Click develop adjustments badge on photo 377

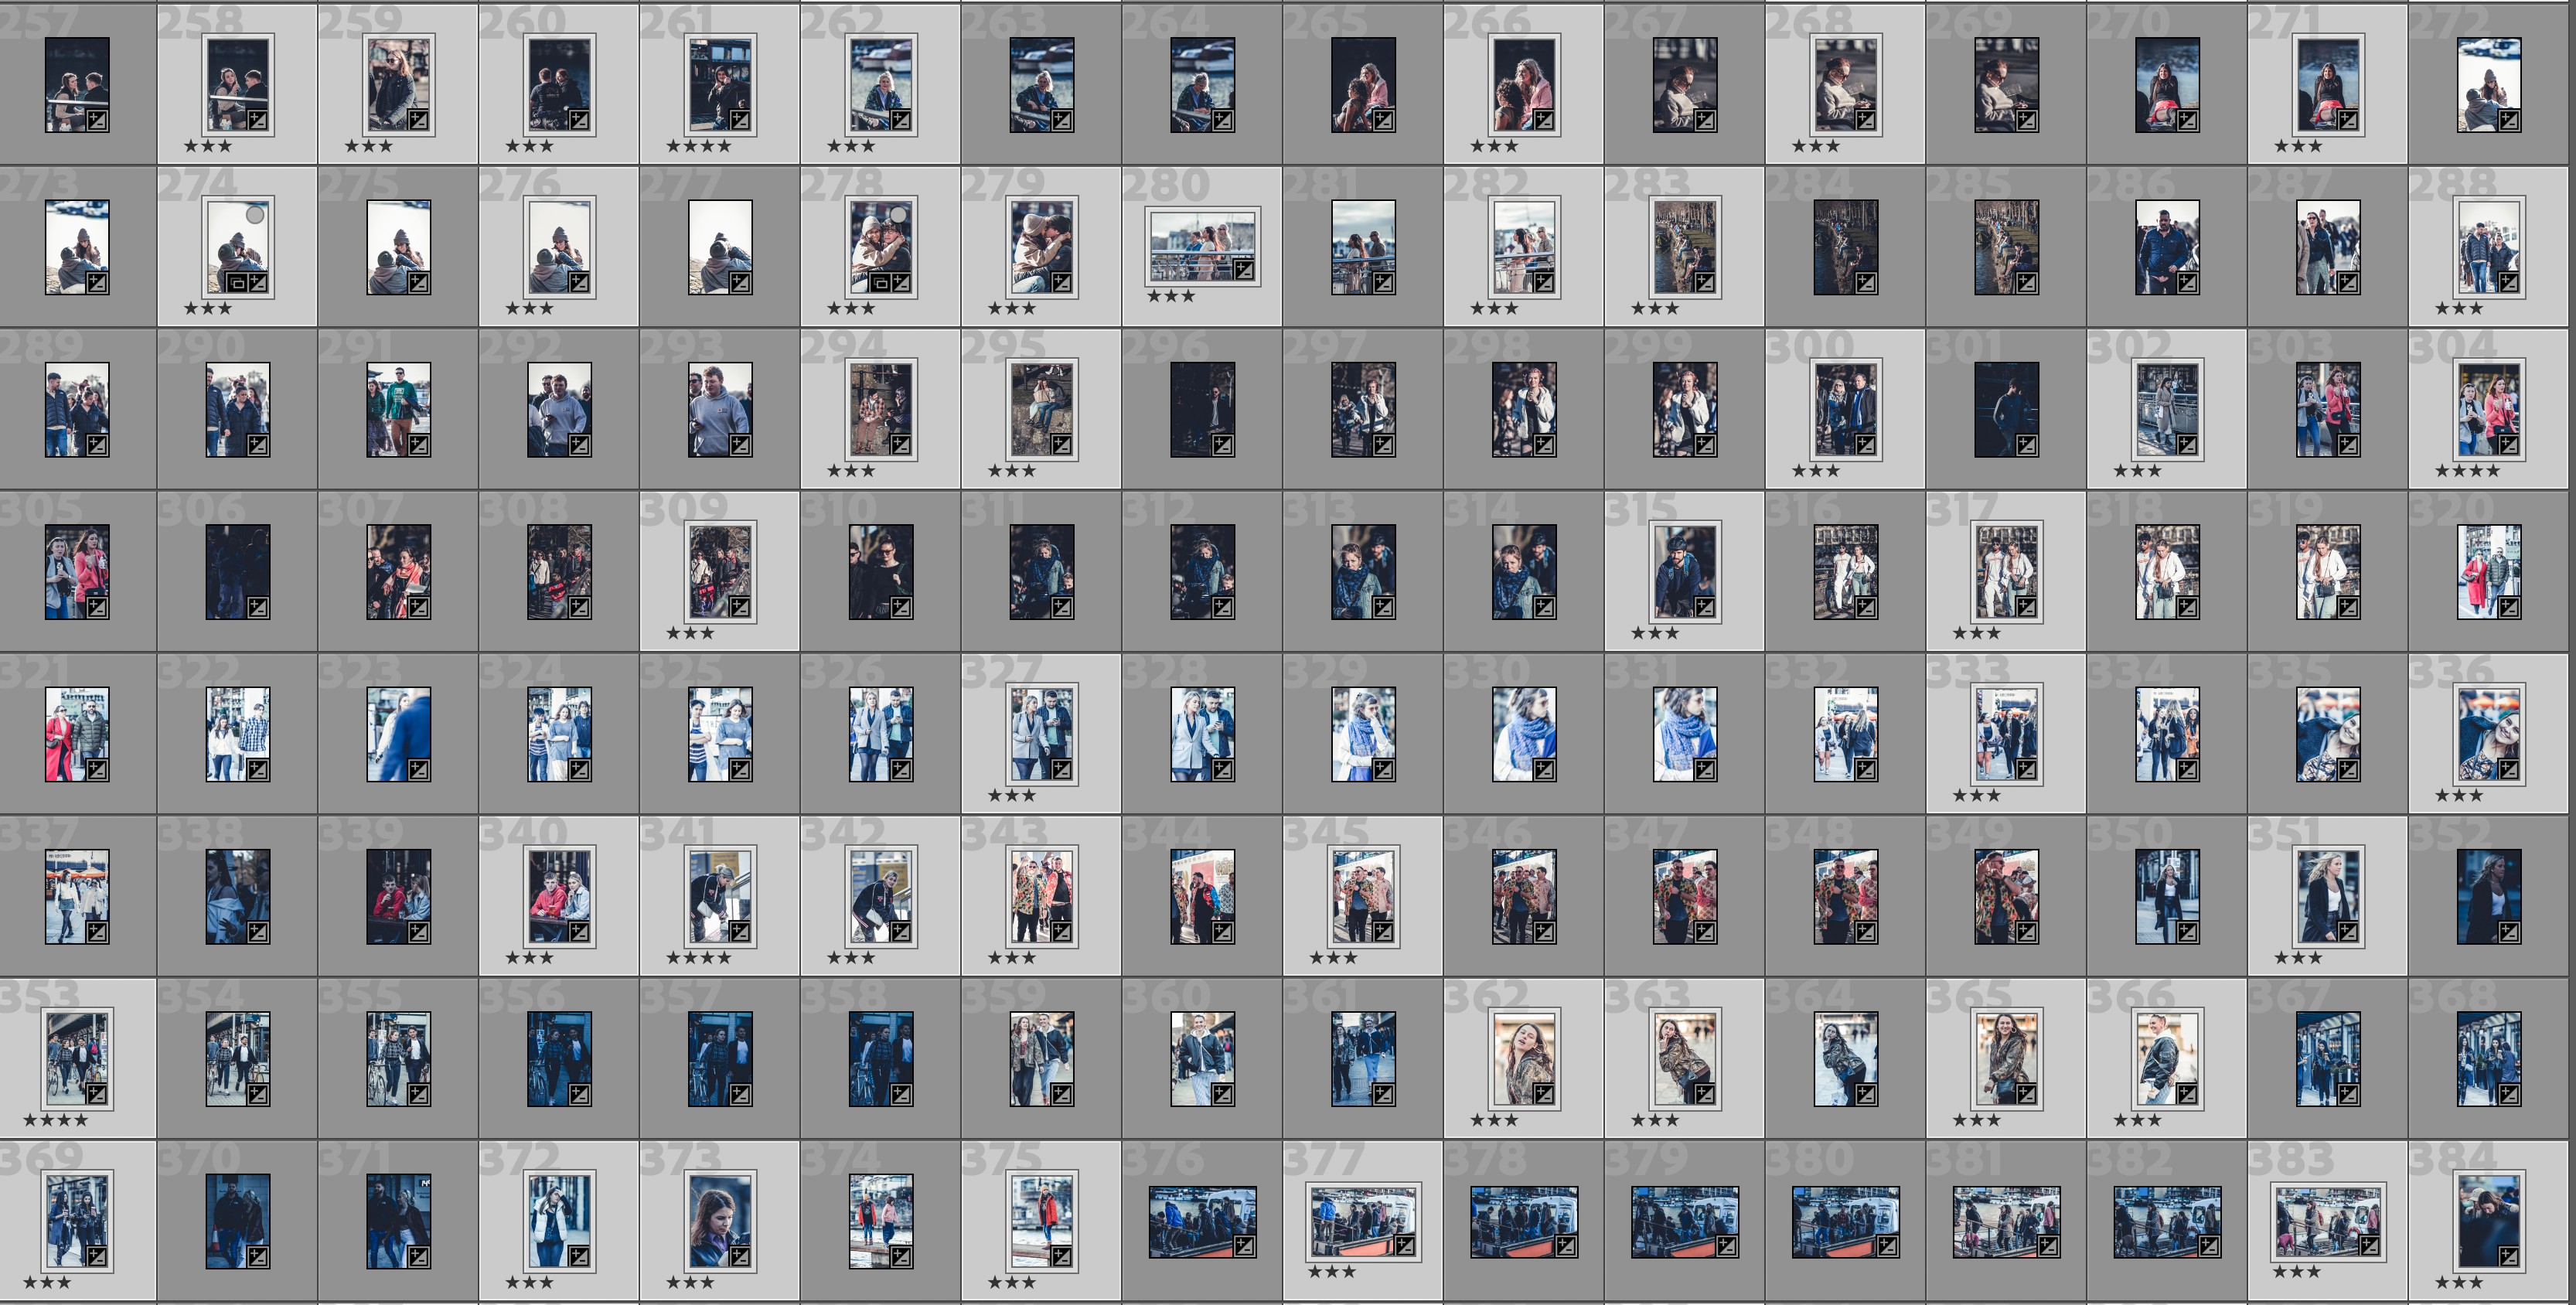[x=1405, y=1245]
